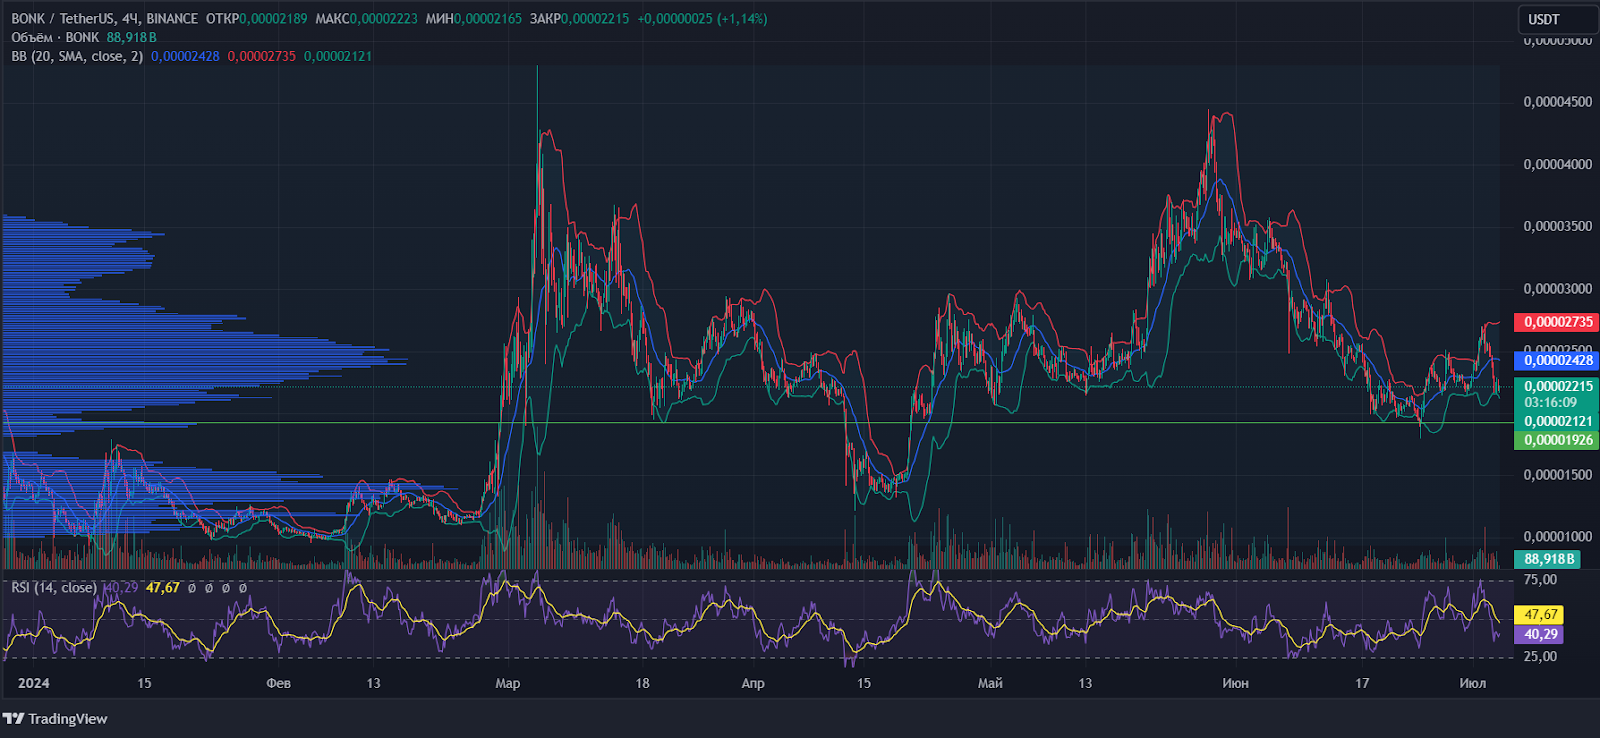This screenshot has height=738, width=1600.
Task: Click the 18 label on time axis
Action: tap(642, 683)
